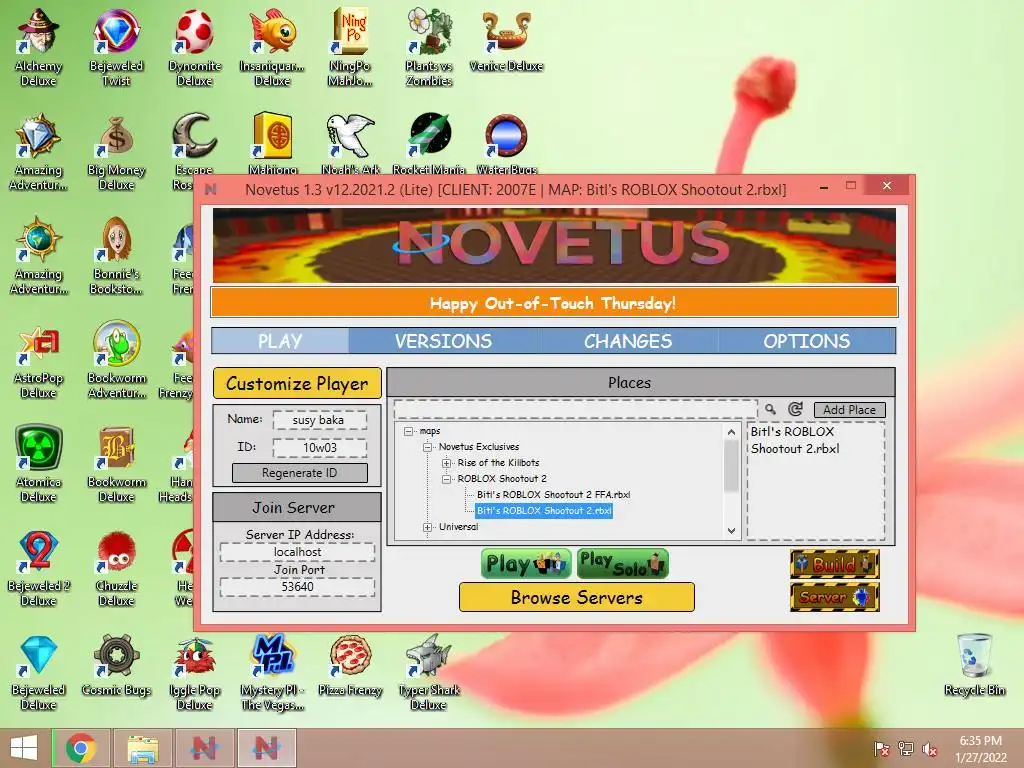Screen dimensions: 1024x768
Task: Click the Join Port field
Action: (297, 587)
